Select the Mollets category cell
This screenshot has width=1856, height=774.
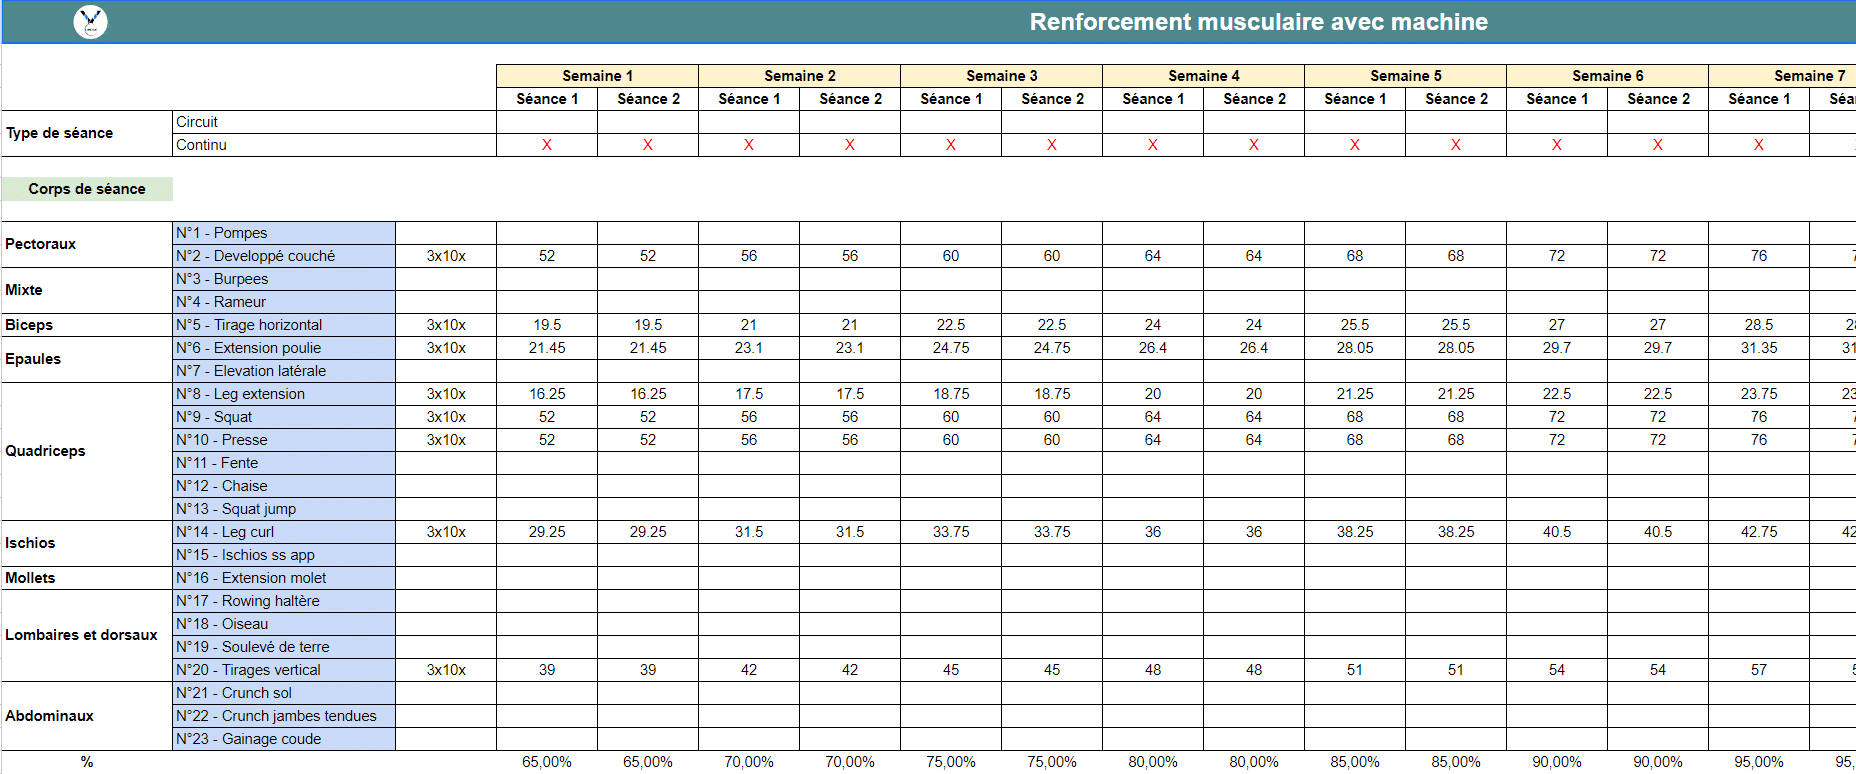pyautogui.click(x=87, y=578)
